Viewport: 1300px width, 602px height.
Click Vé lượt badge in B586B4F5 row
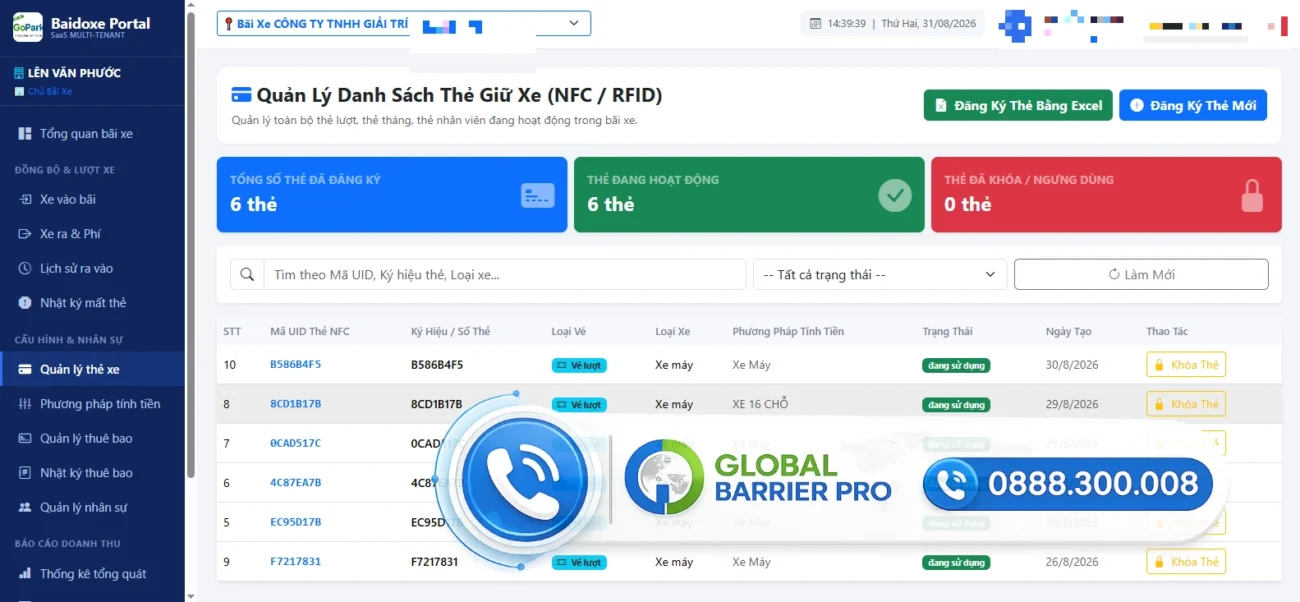[x=579, y=365]
